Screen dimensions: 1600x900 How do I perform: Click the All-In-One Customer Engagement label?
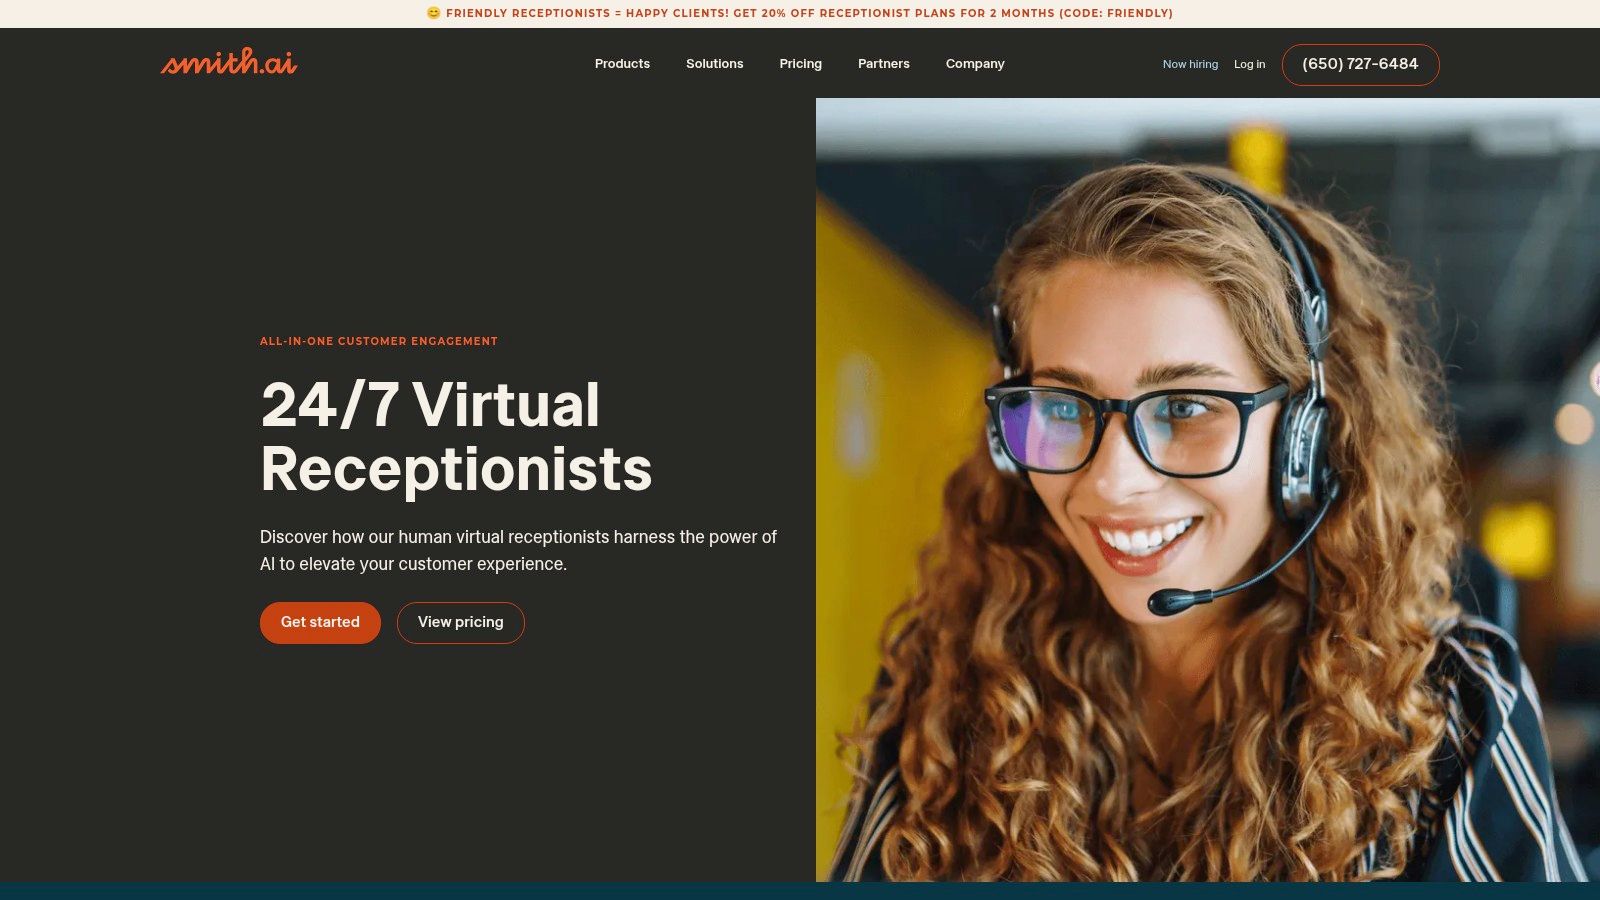378,341
